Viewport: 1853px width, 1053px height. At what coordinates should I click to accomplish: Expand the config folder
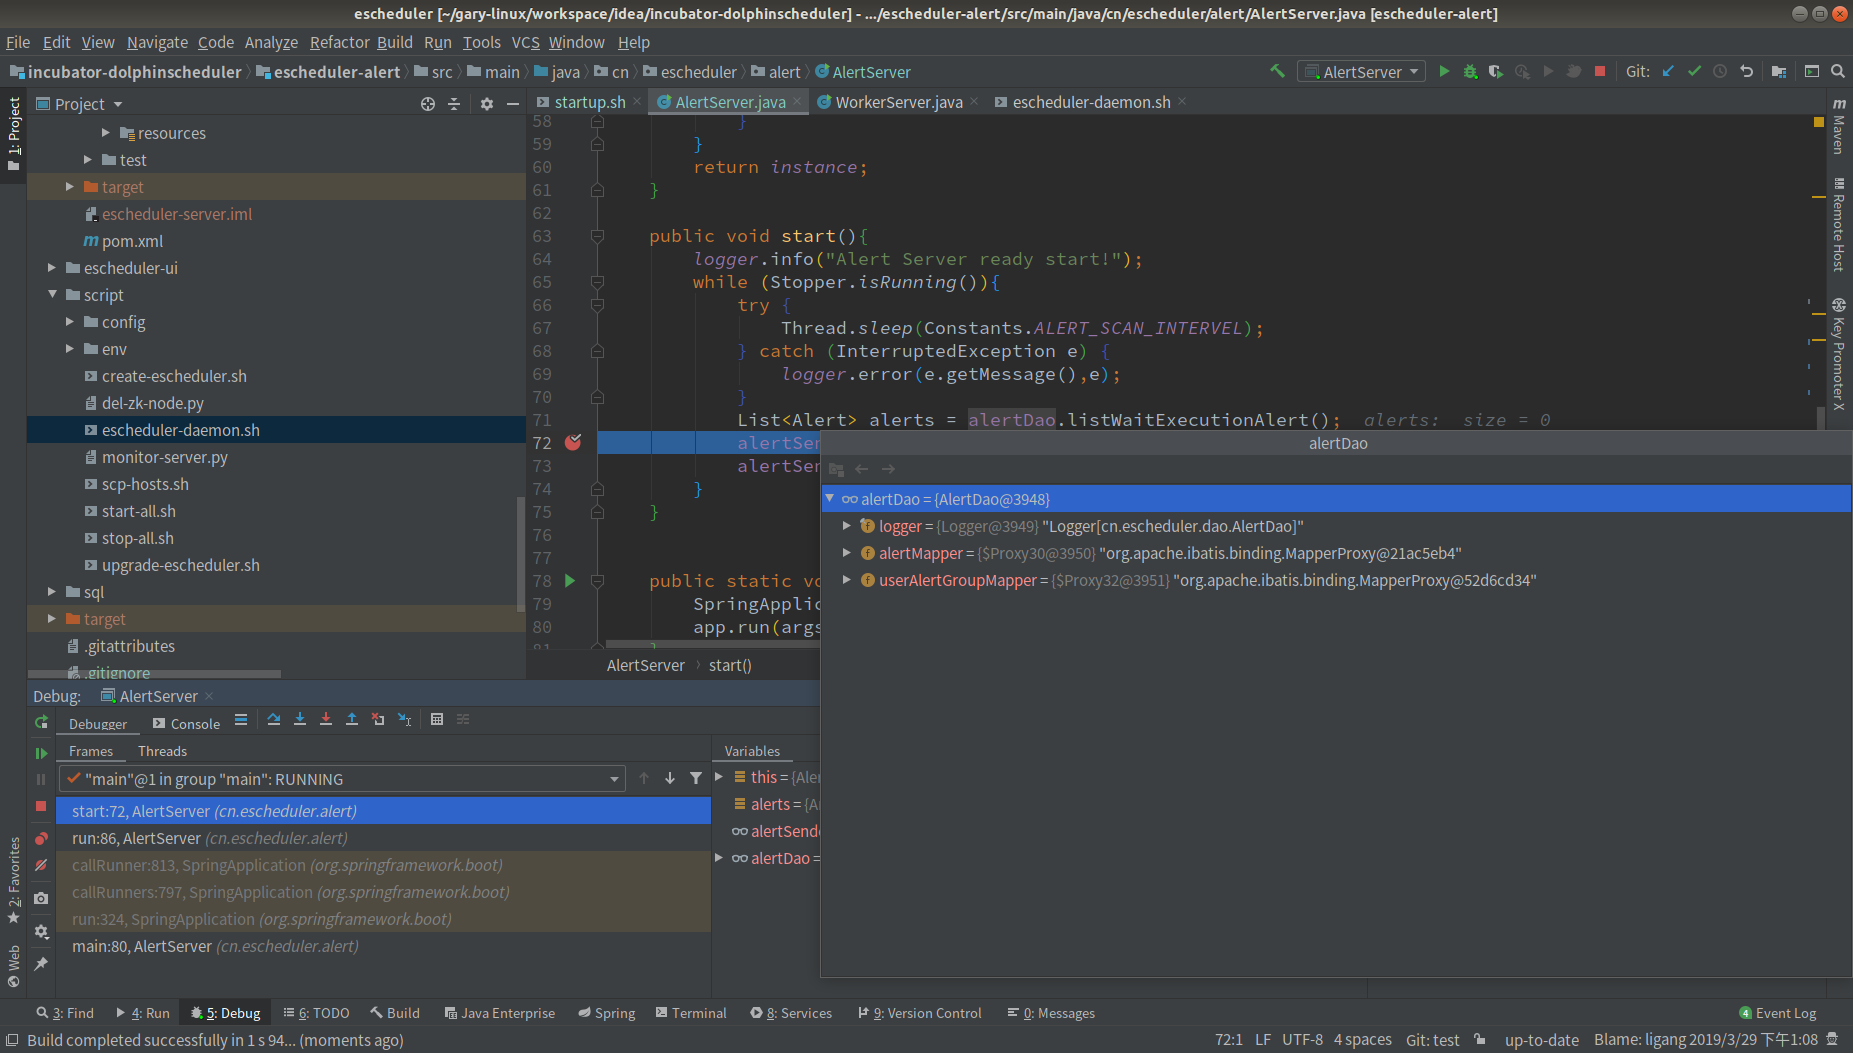coord(70,322)
